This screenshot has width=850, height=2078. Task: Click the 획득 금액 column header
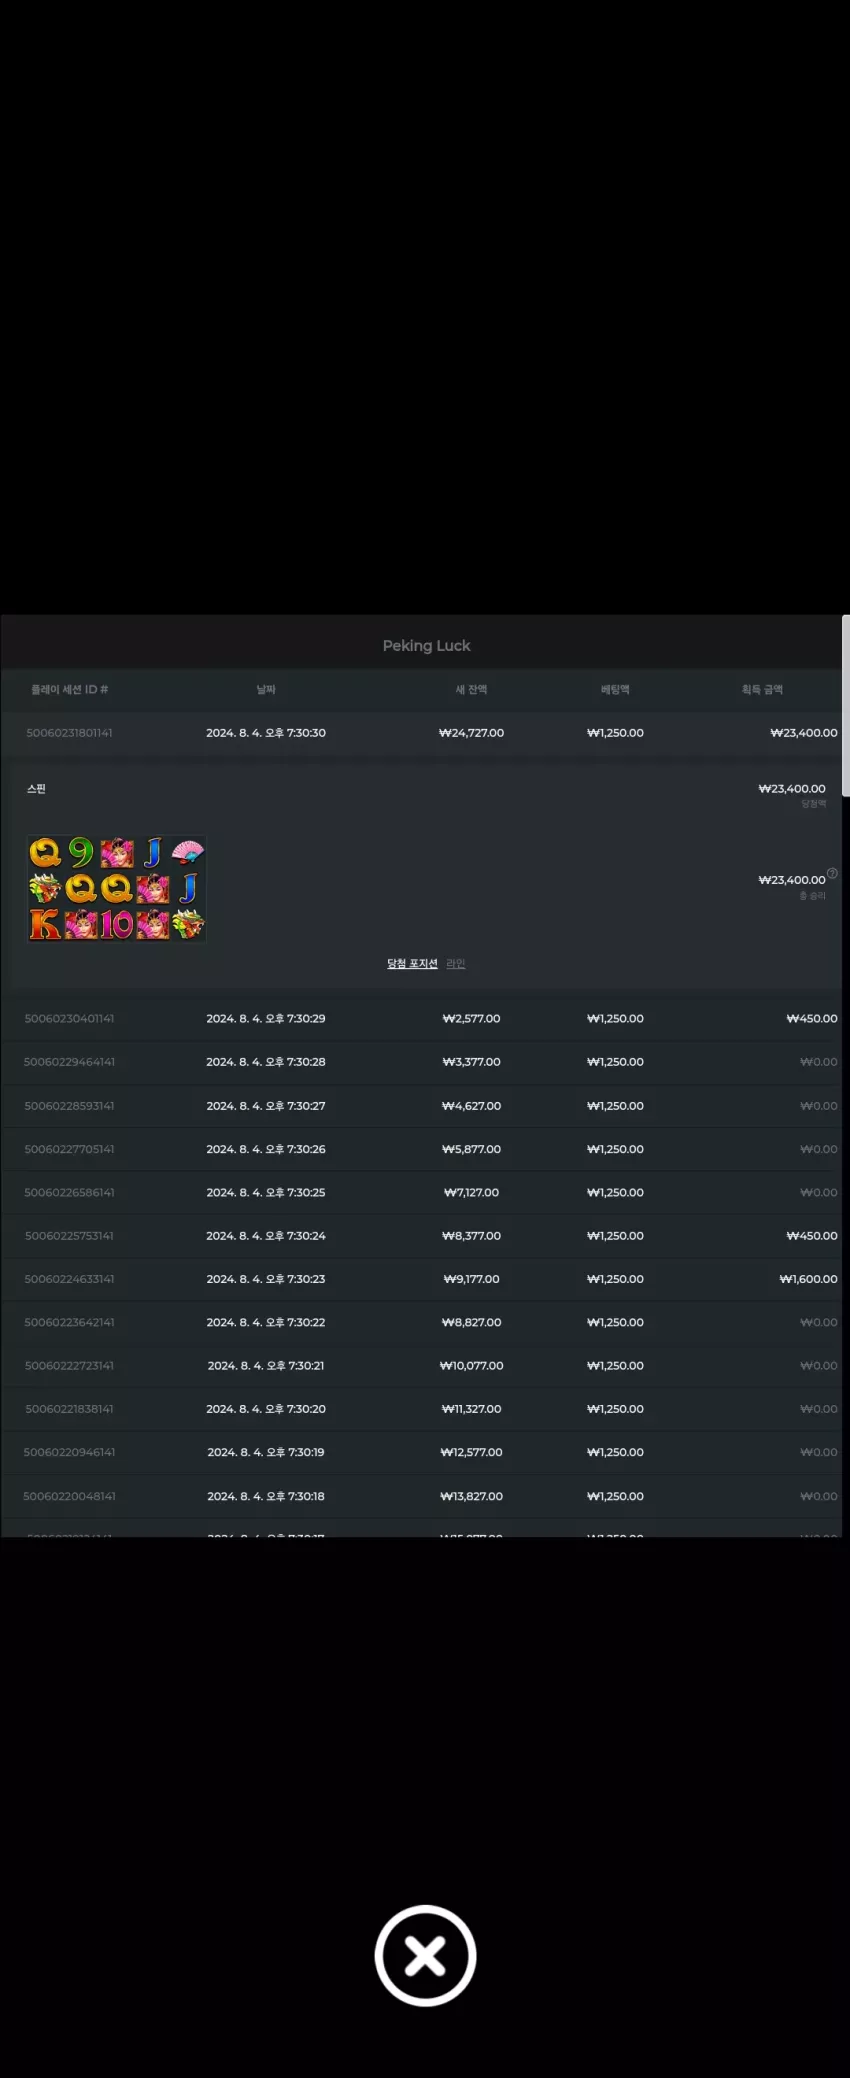coord(762,689)
